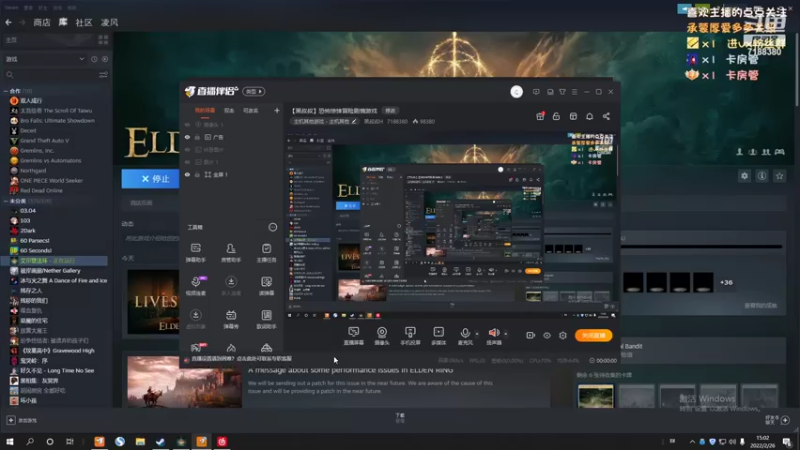Open the +36 more achievements indicator
The height and width of the screenshot is (450, 800).
coord(726,282)
